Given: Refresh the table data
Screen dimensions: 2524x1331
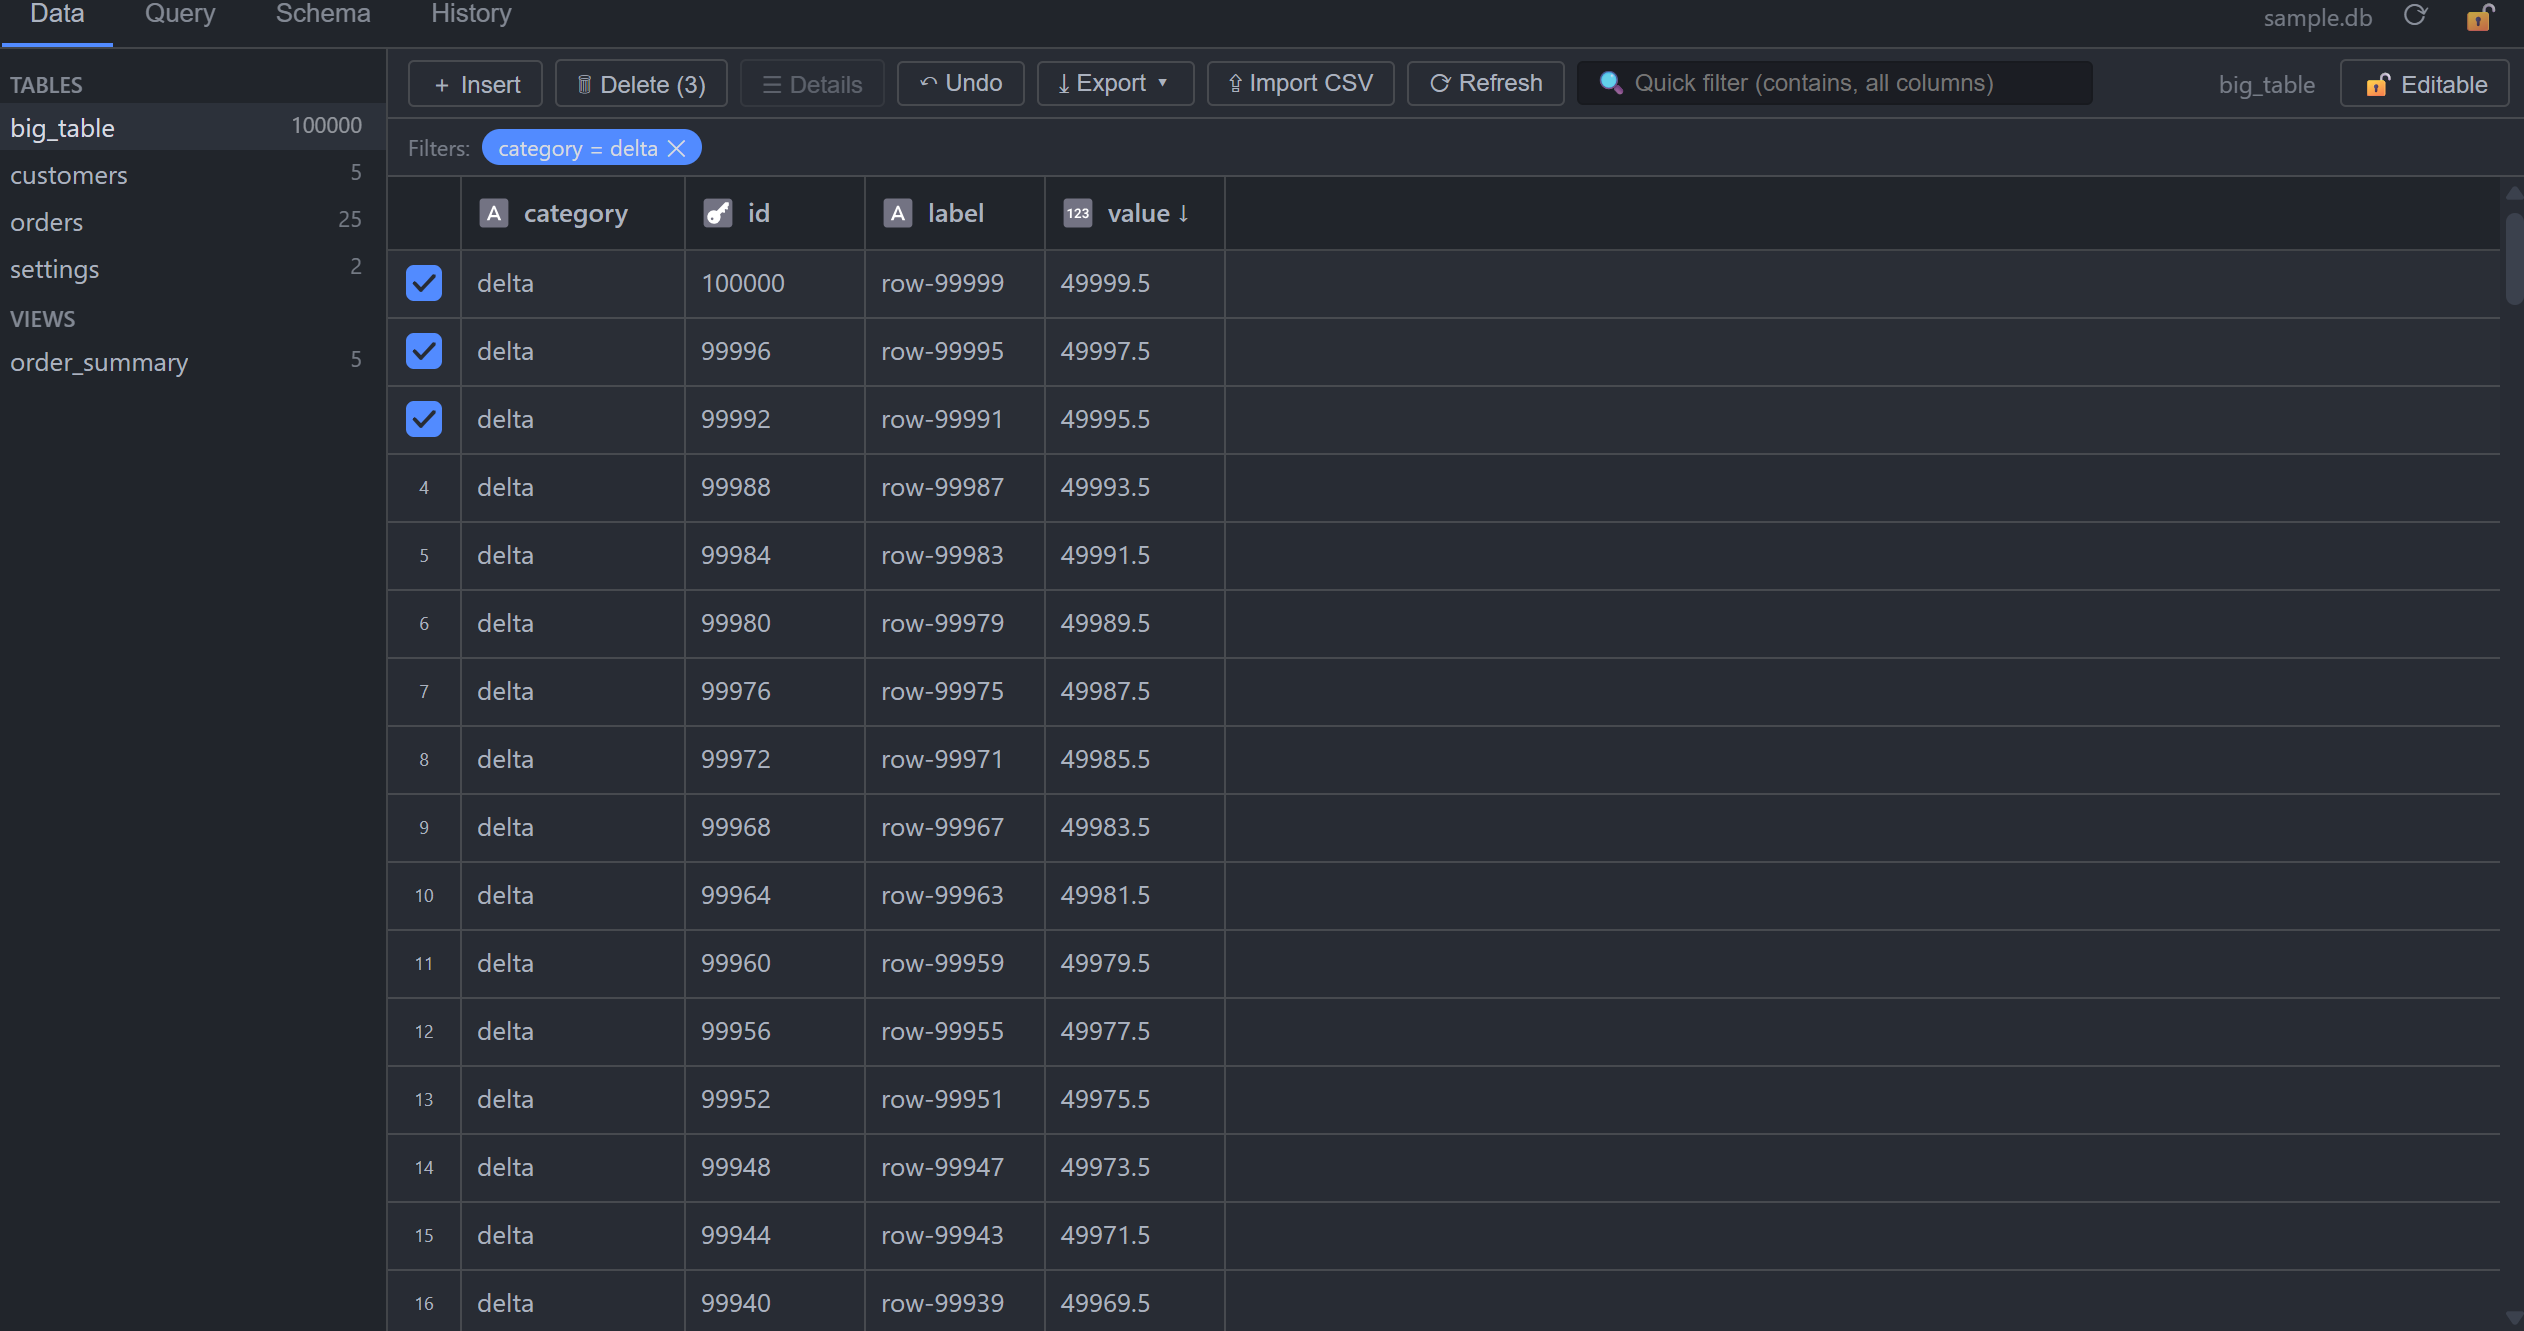Looking at the screenshot, I should point(1486,83).
